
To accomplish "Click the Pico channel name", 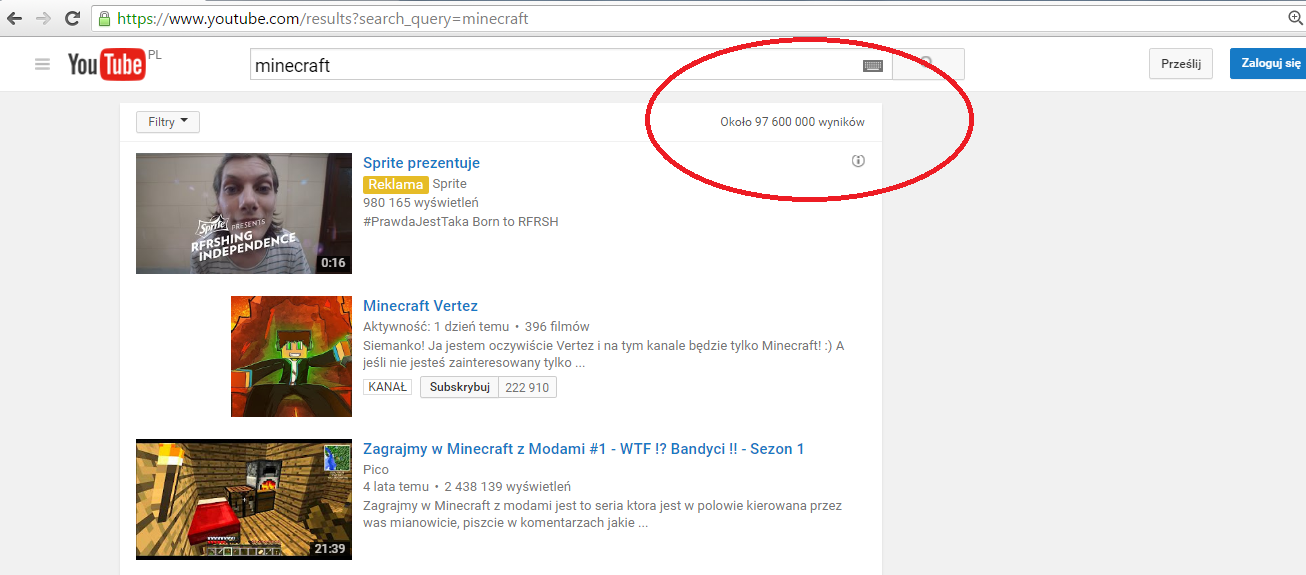I will coord(376,469).
